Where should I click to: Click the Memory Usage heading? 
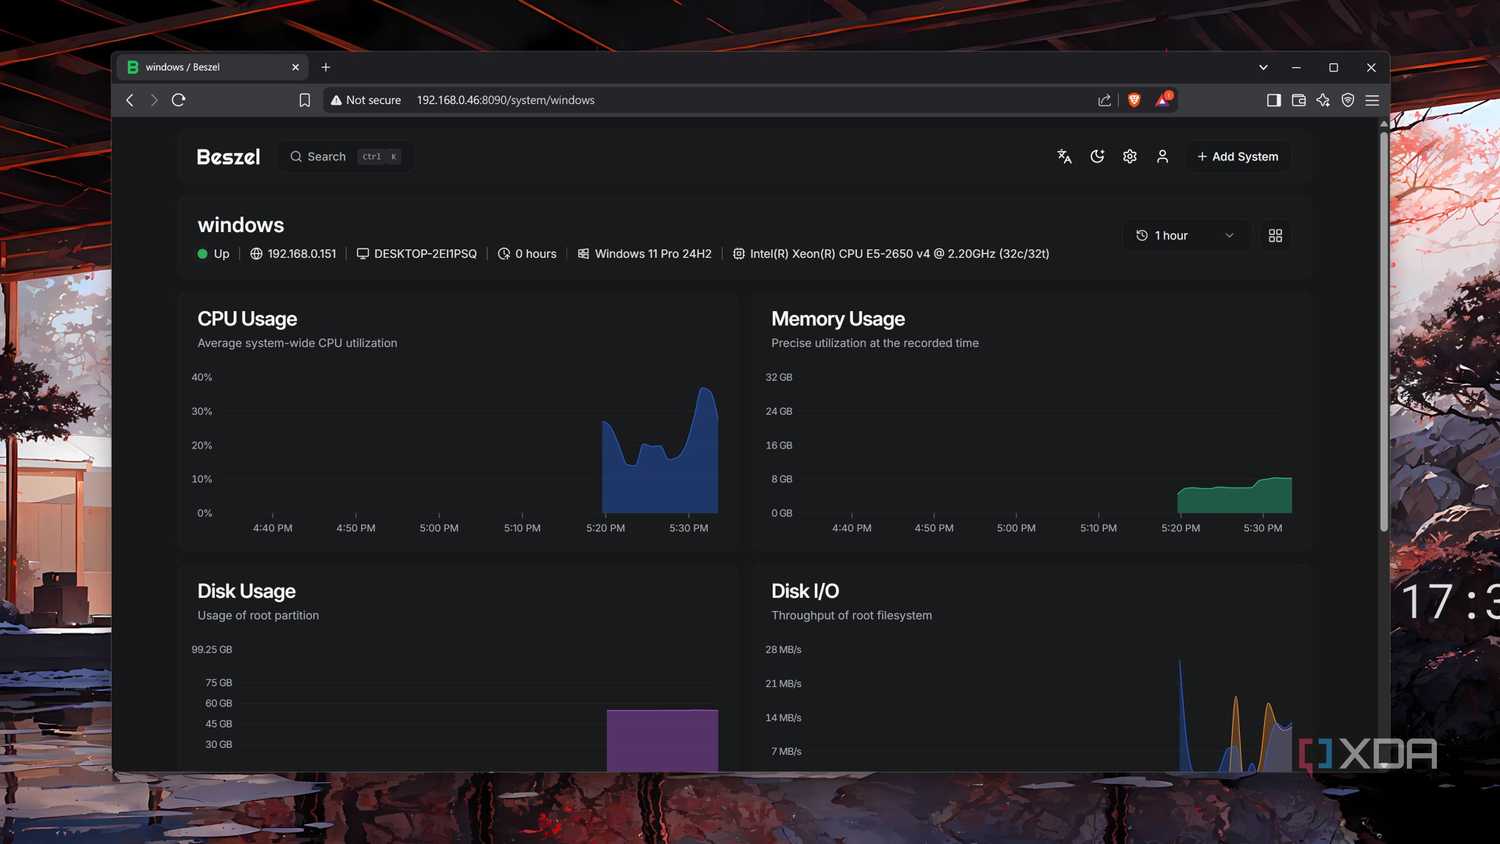838,319
